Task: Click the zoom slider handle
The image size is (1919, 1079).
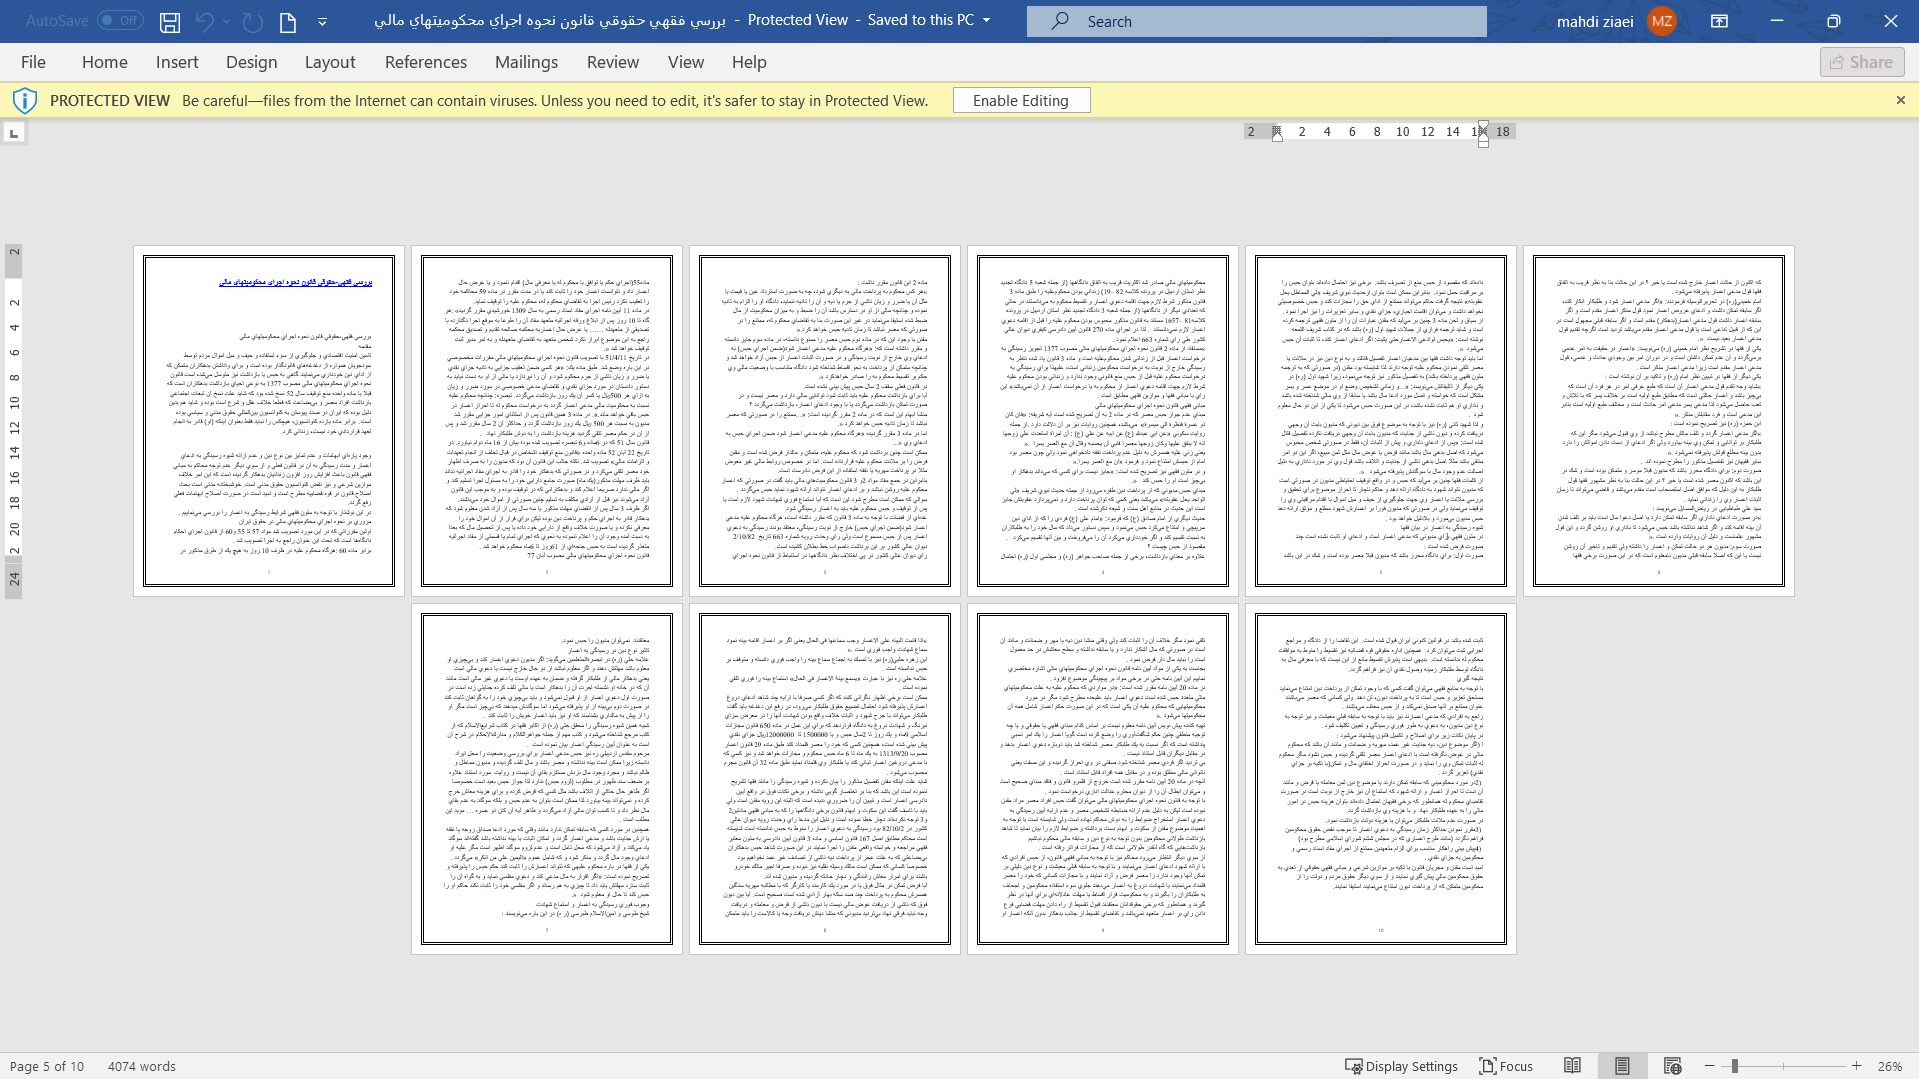Action: [x=1735, y=1066]
